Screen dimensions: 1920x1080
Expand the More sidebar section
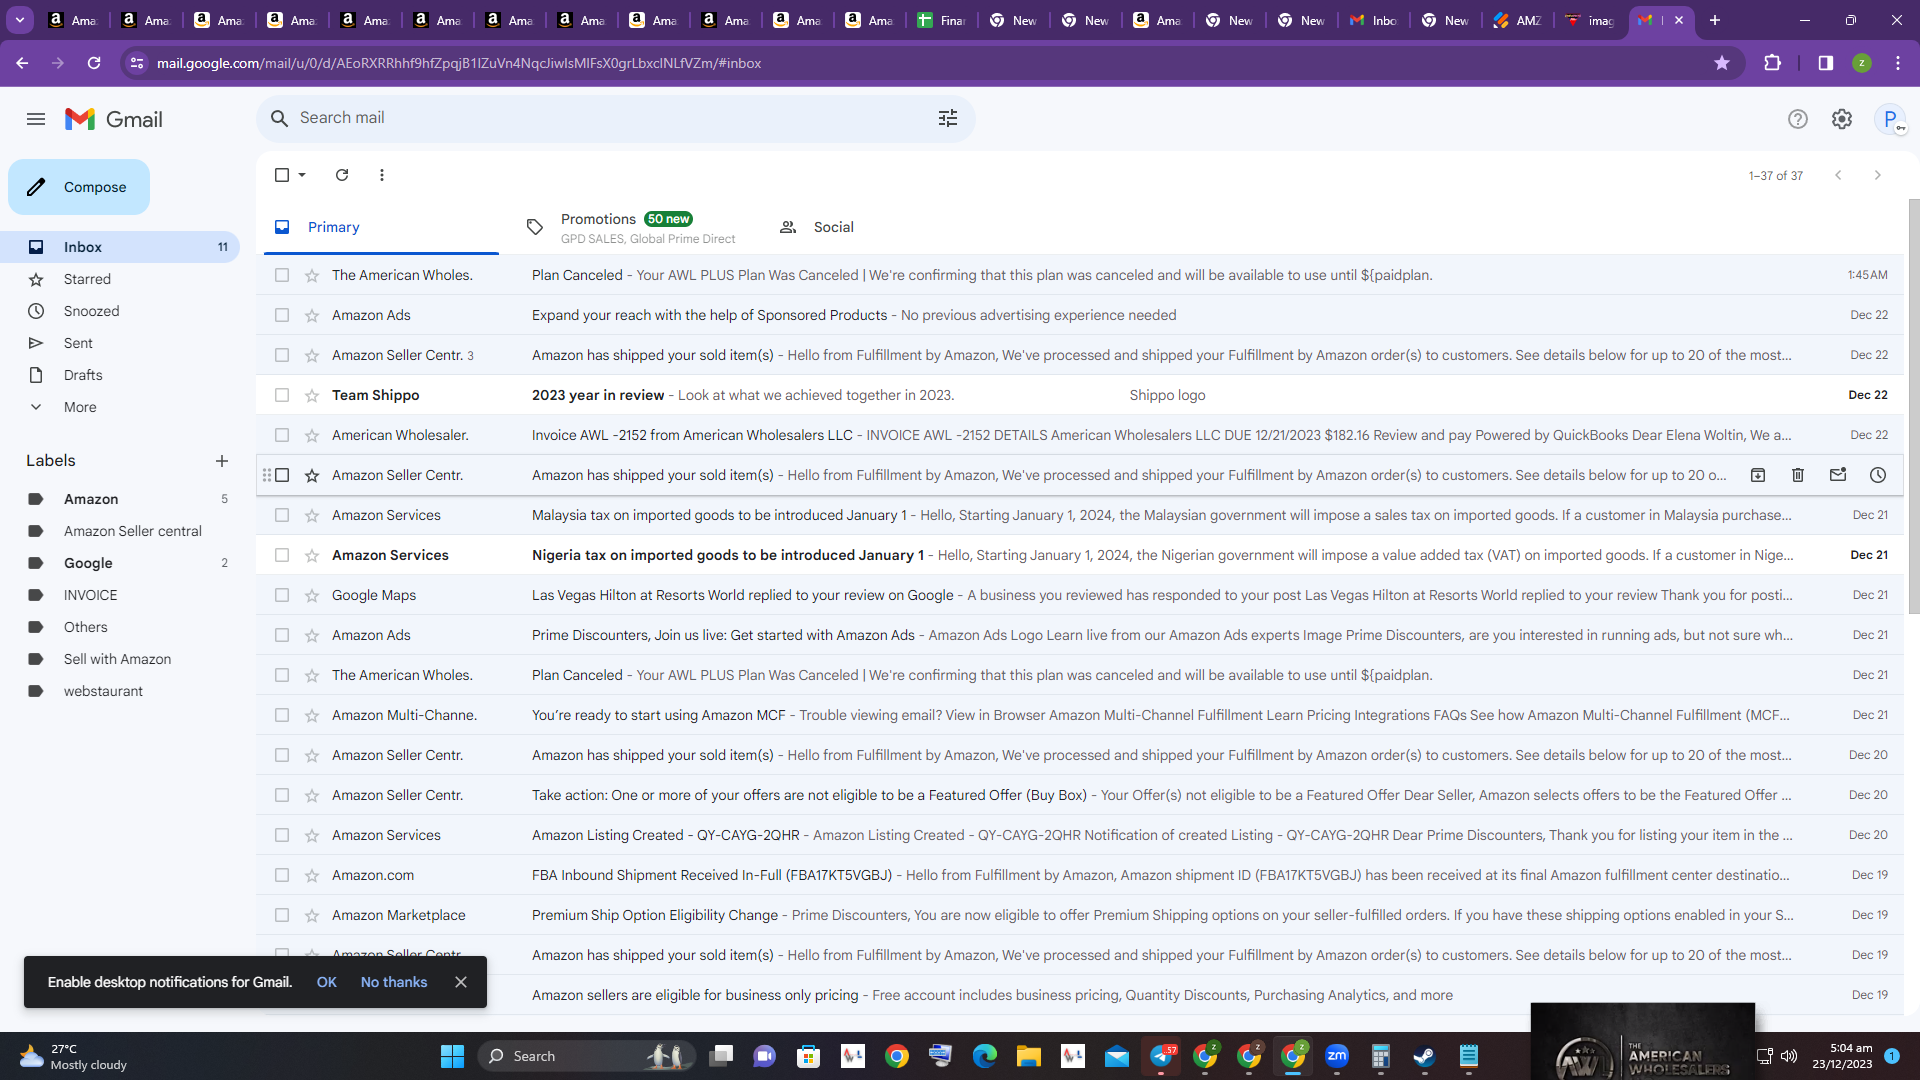(80, 407)
